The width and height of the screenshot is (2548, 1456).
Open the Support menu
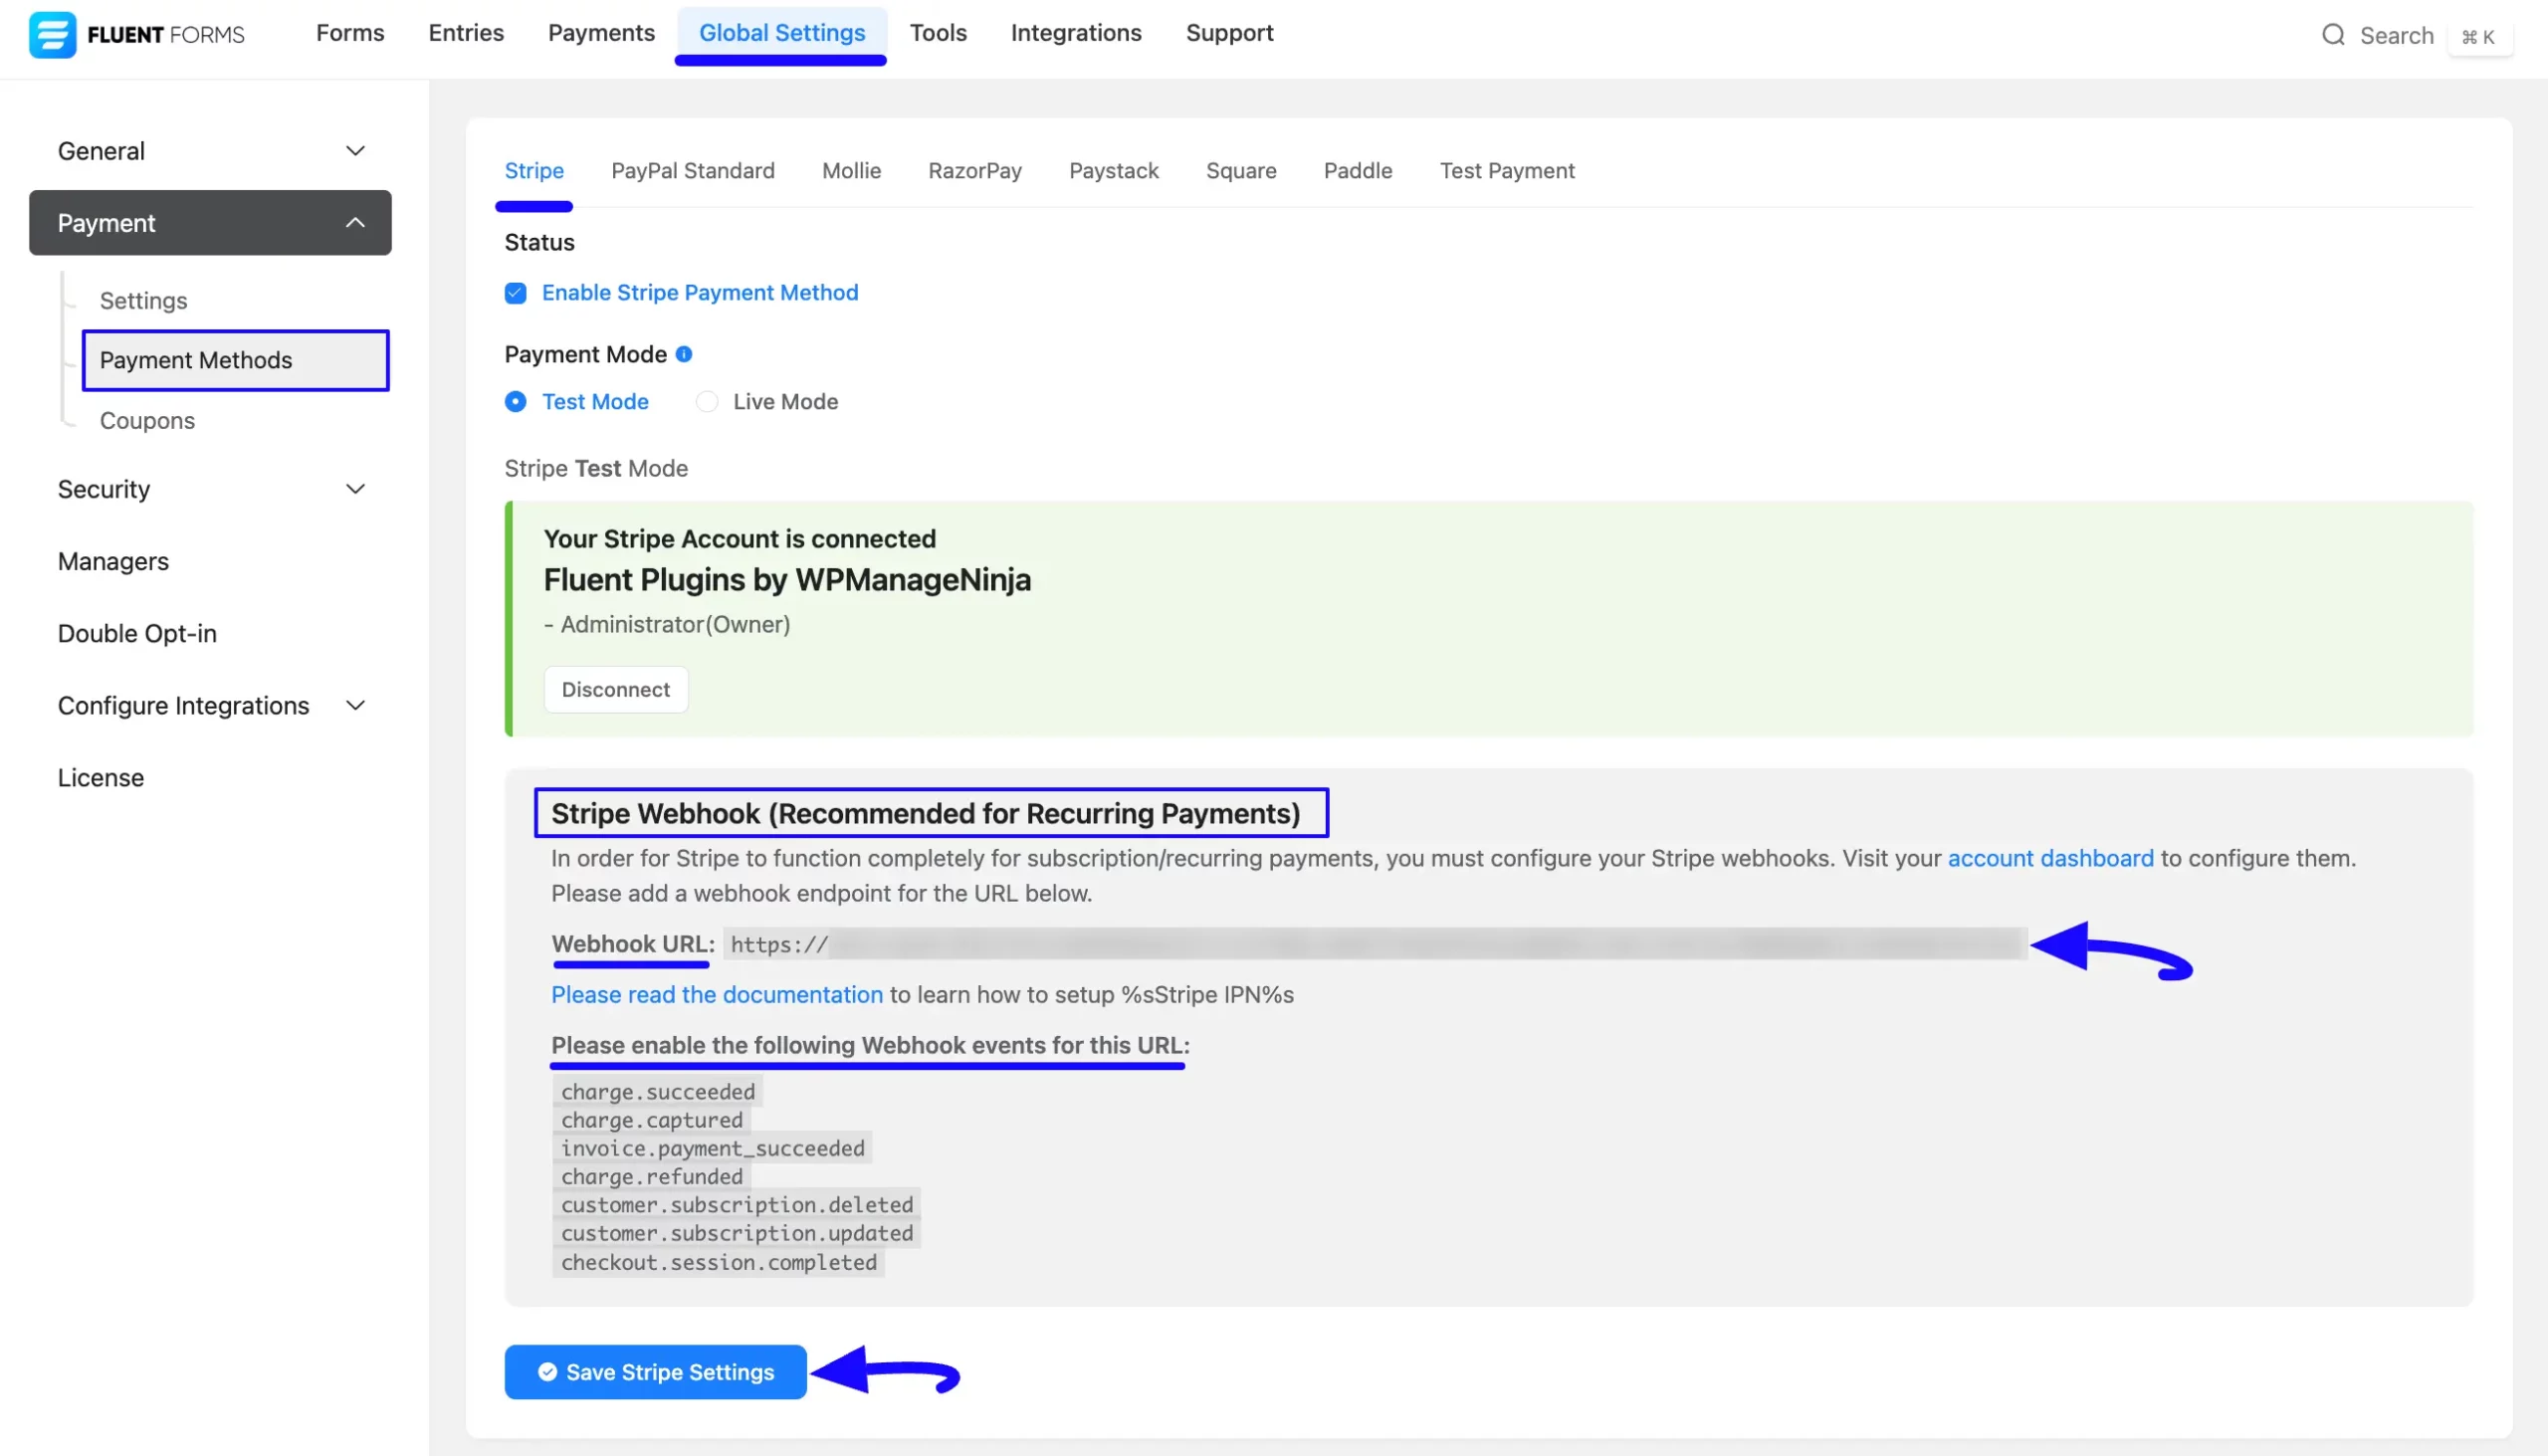[x=1229, y=33]
